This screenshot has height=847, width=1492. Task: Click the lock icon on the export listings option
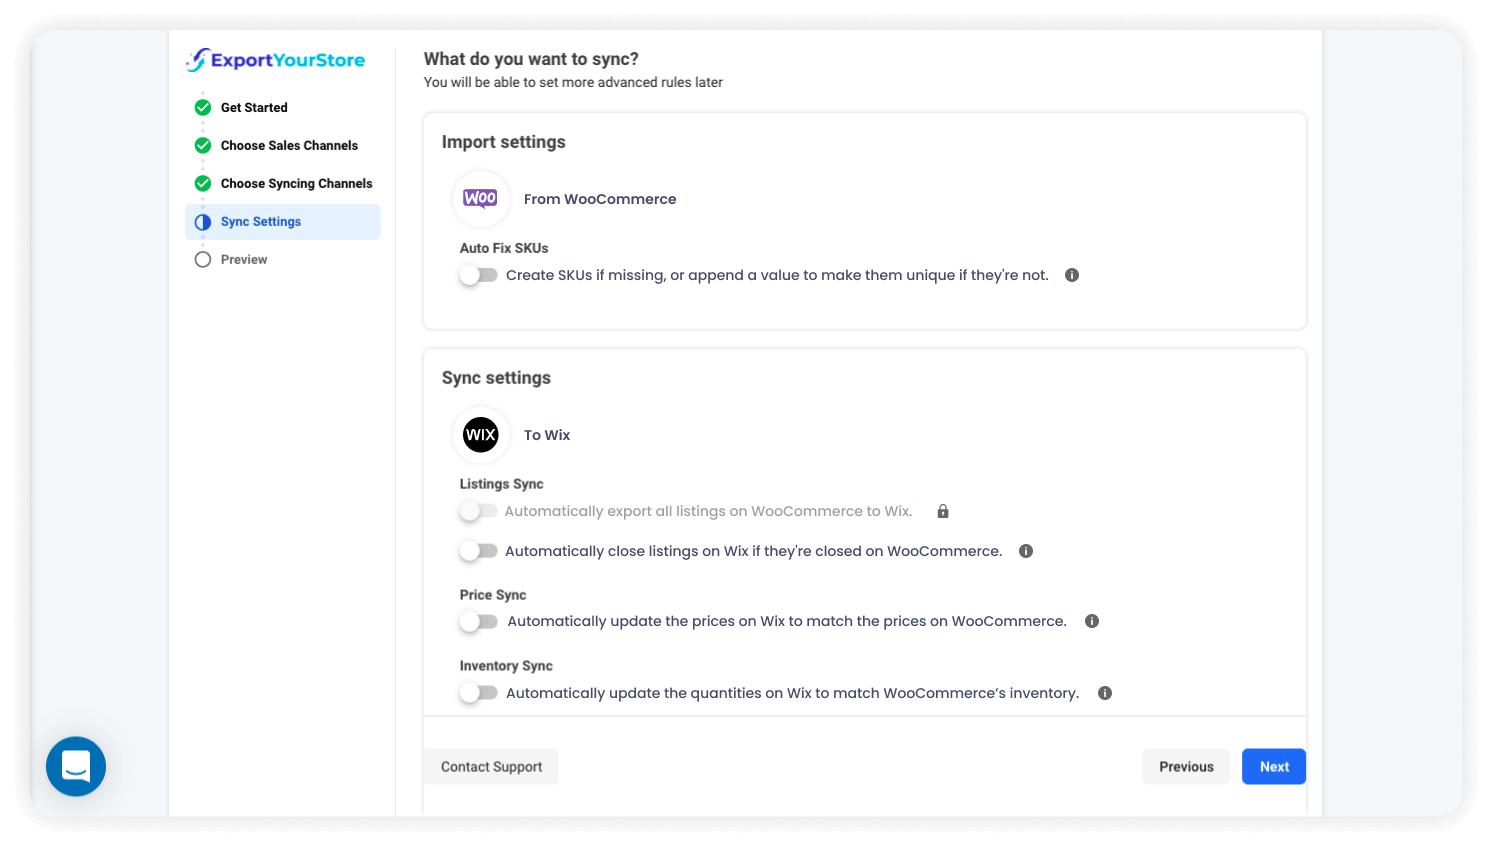pyautogui.click(x=942, y=511)
